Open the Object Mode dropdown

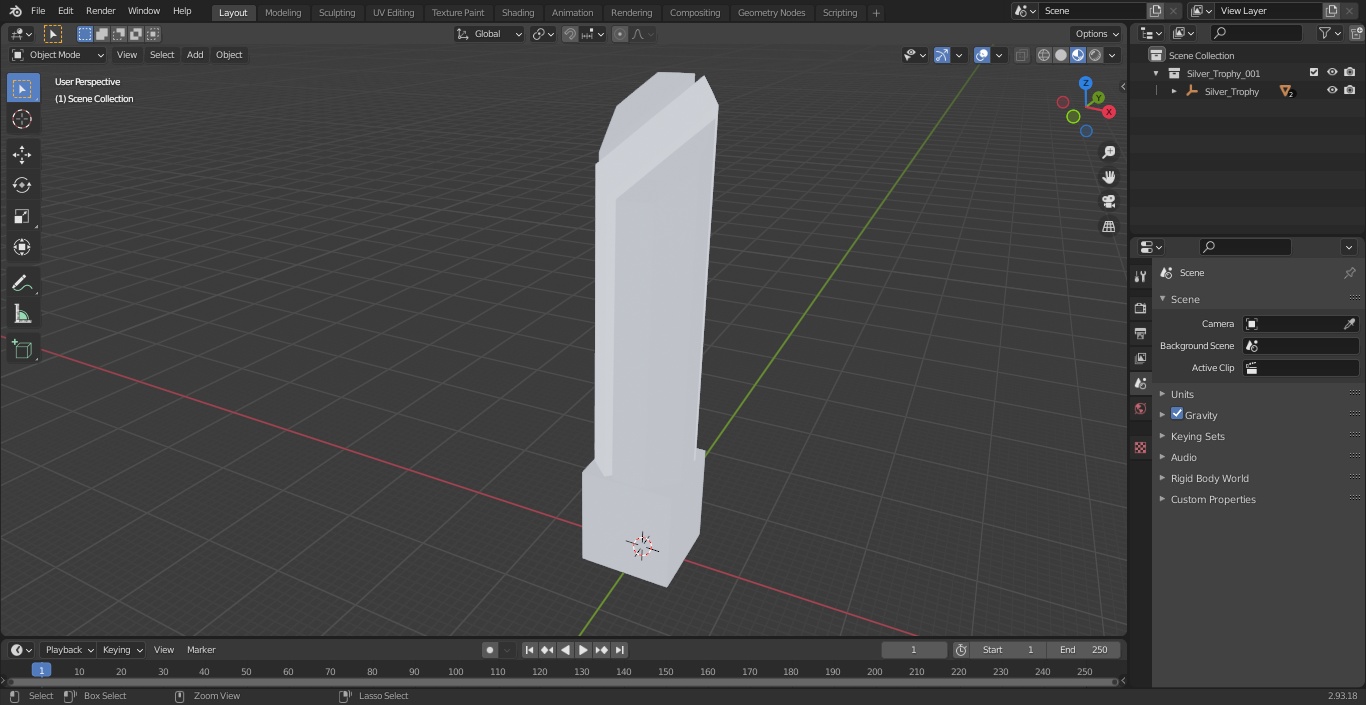click(58, 55)
